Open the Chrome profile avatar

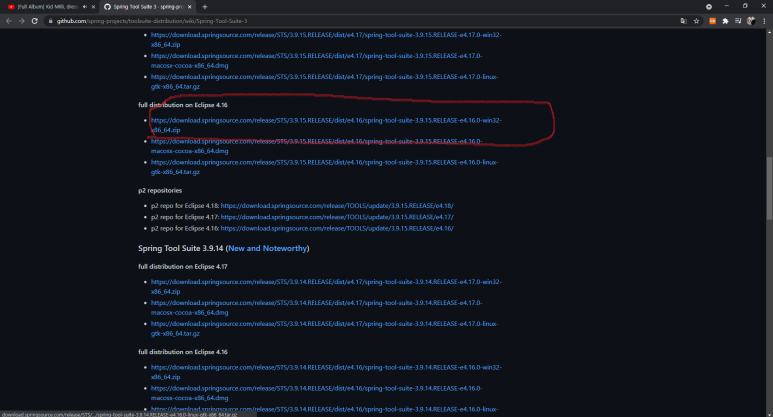(751, 21)
